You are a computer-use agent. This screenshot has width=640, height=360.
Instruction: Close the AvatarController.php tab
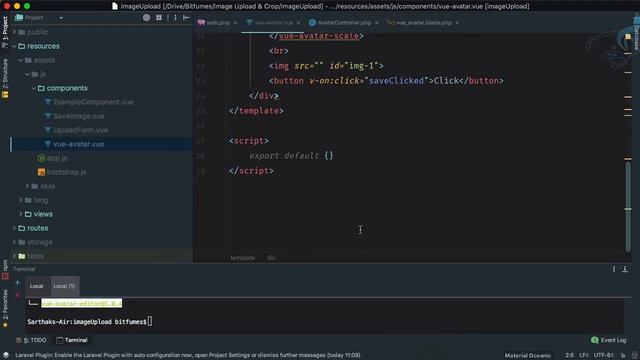coord(376,23)
